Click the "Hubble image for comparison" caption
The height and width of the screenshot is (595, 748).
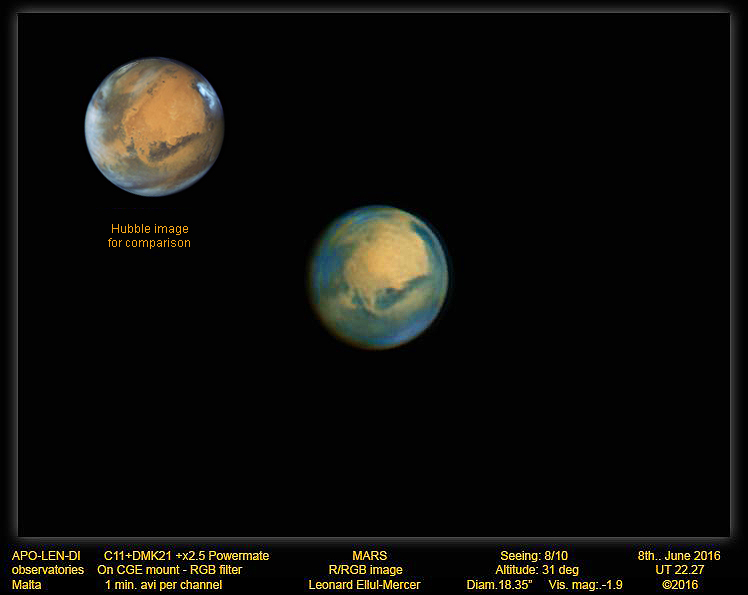tap(149, 236)
